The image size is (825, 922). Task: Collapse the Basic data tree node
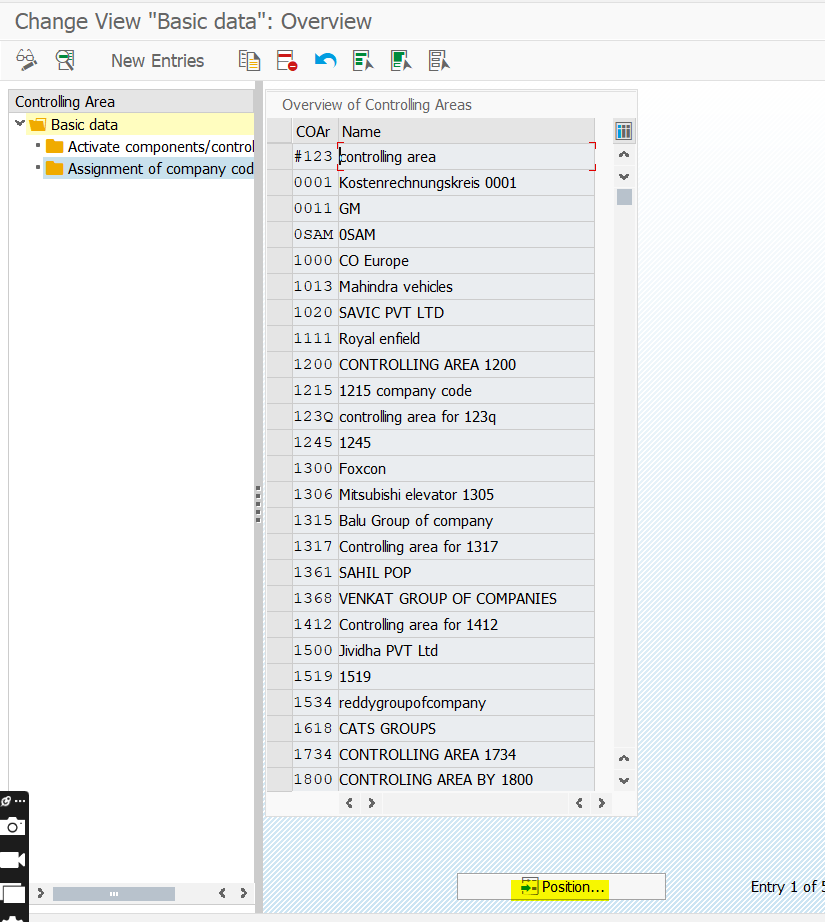20,123
